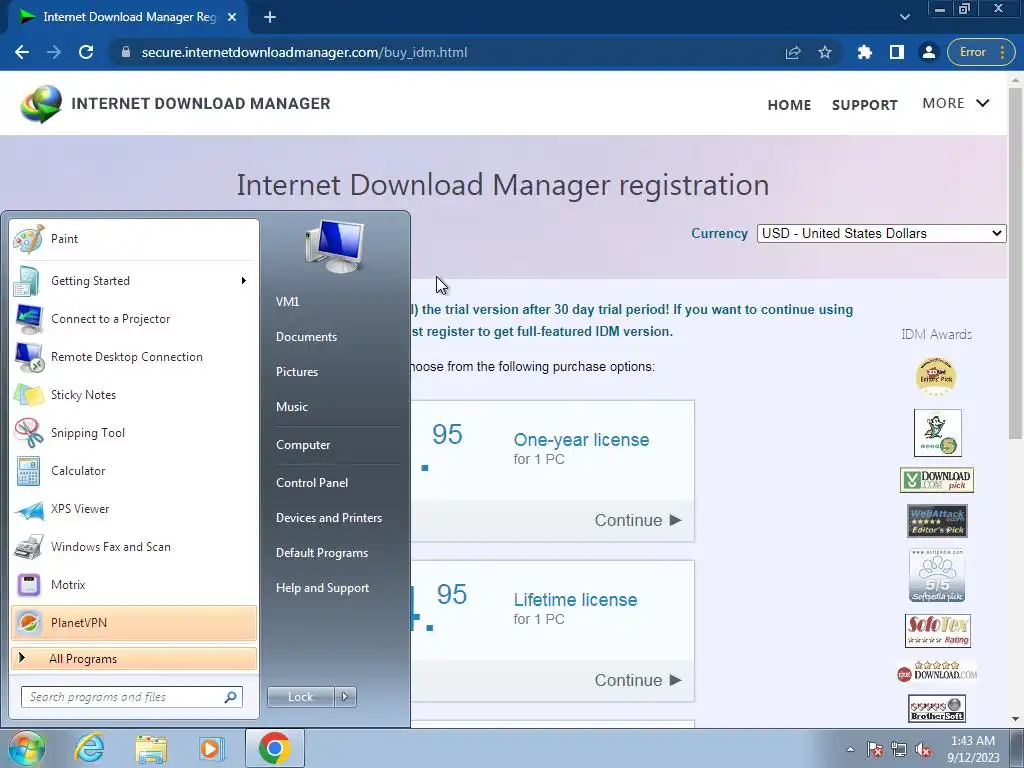Open Chrome extensions puzzle icon
The image size is (1024, 768).
tap(865, 52)
